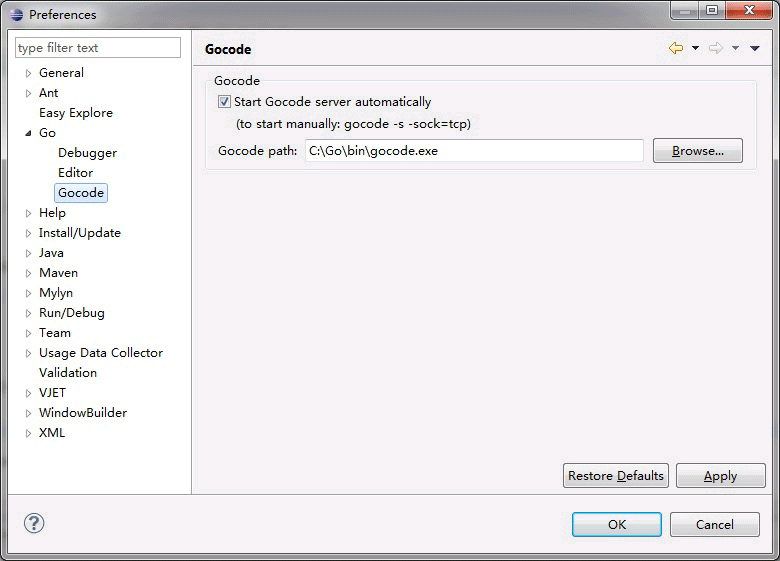Select Easy Explore preferences page
This screenshot has width=780, height=561.
(x=76, y=113)
